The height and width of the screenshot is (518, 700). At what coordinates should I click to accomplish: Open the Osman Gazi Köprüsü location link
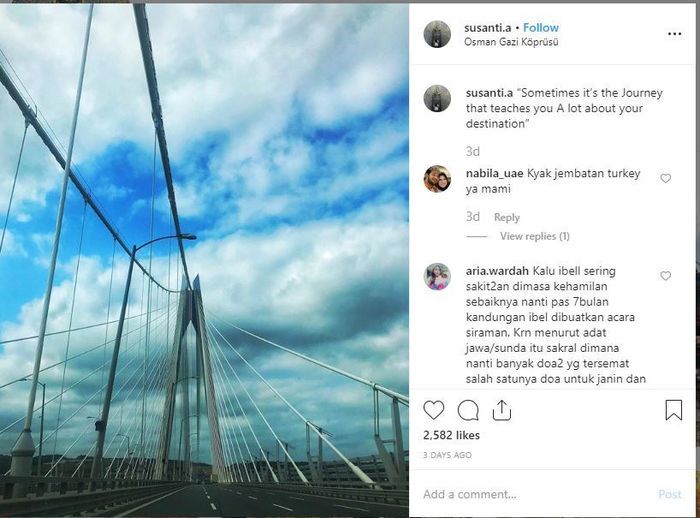(x=511, y=42)
